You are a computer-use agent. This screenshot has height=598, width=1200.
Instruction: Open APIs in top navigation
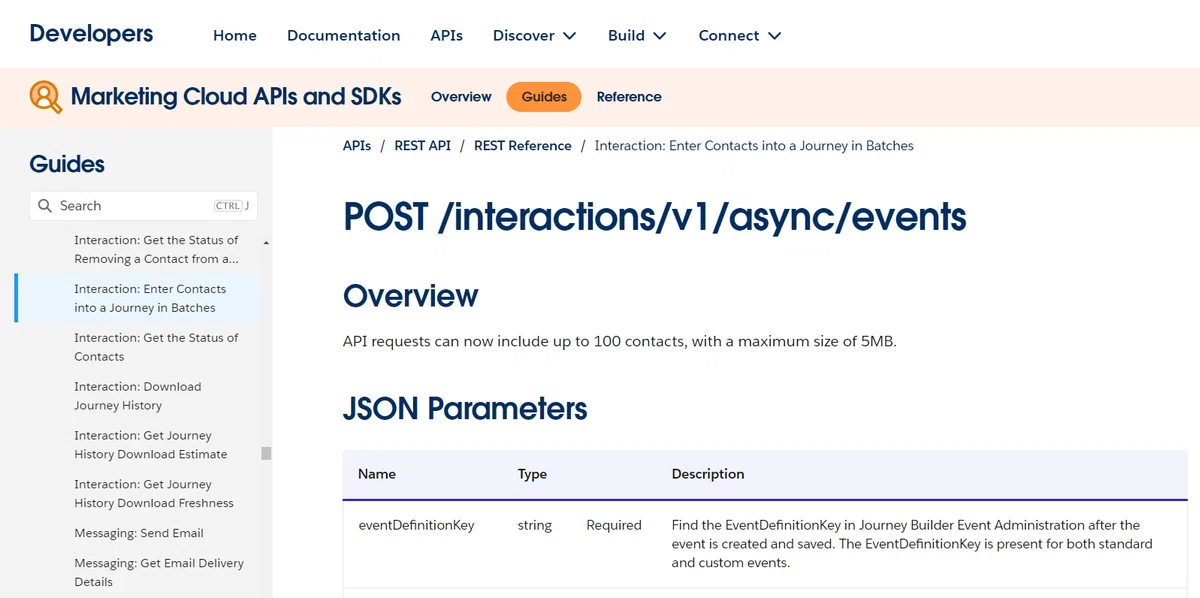click(x=447, y=35)
